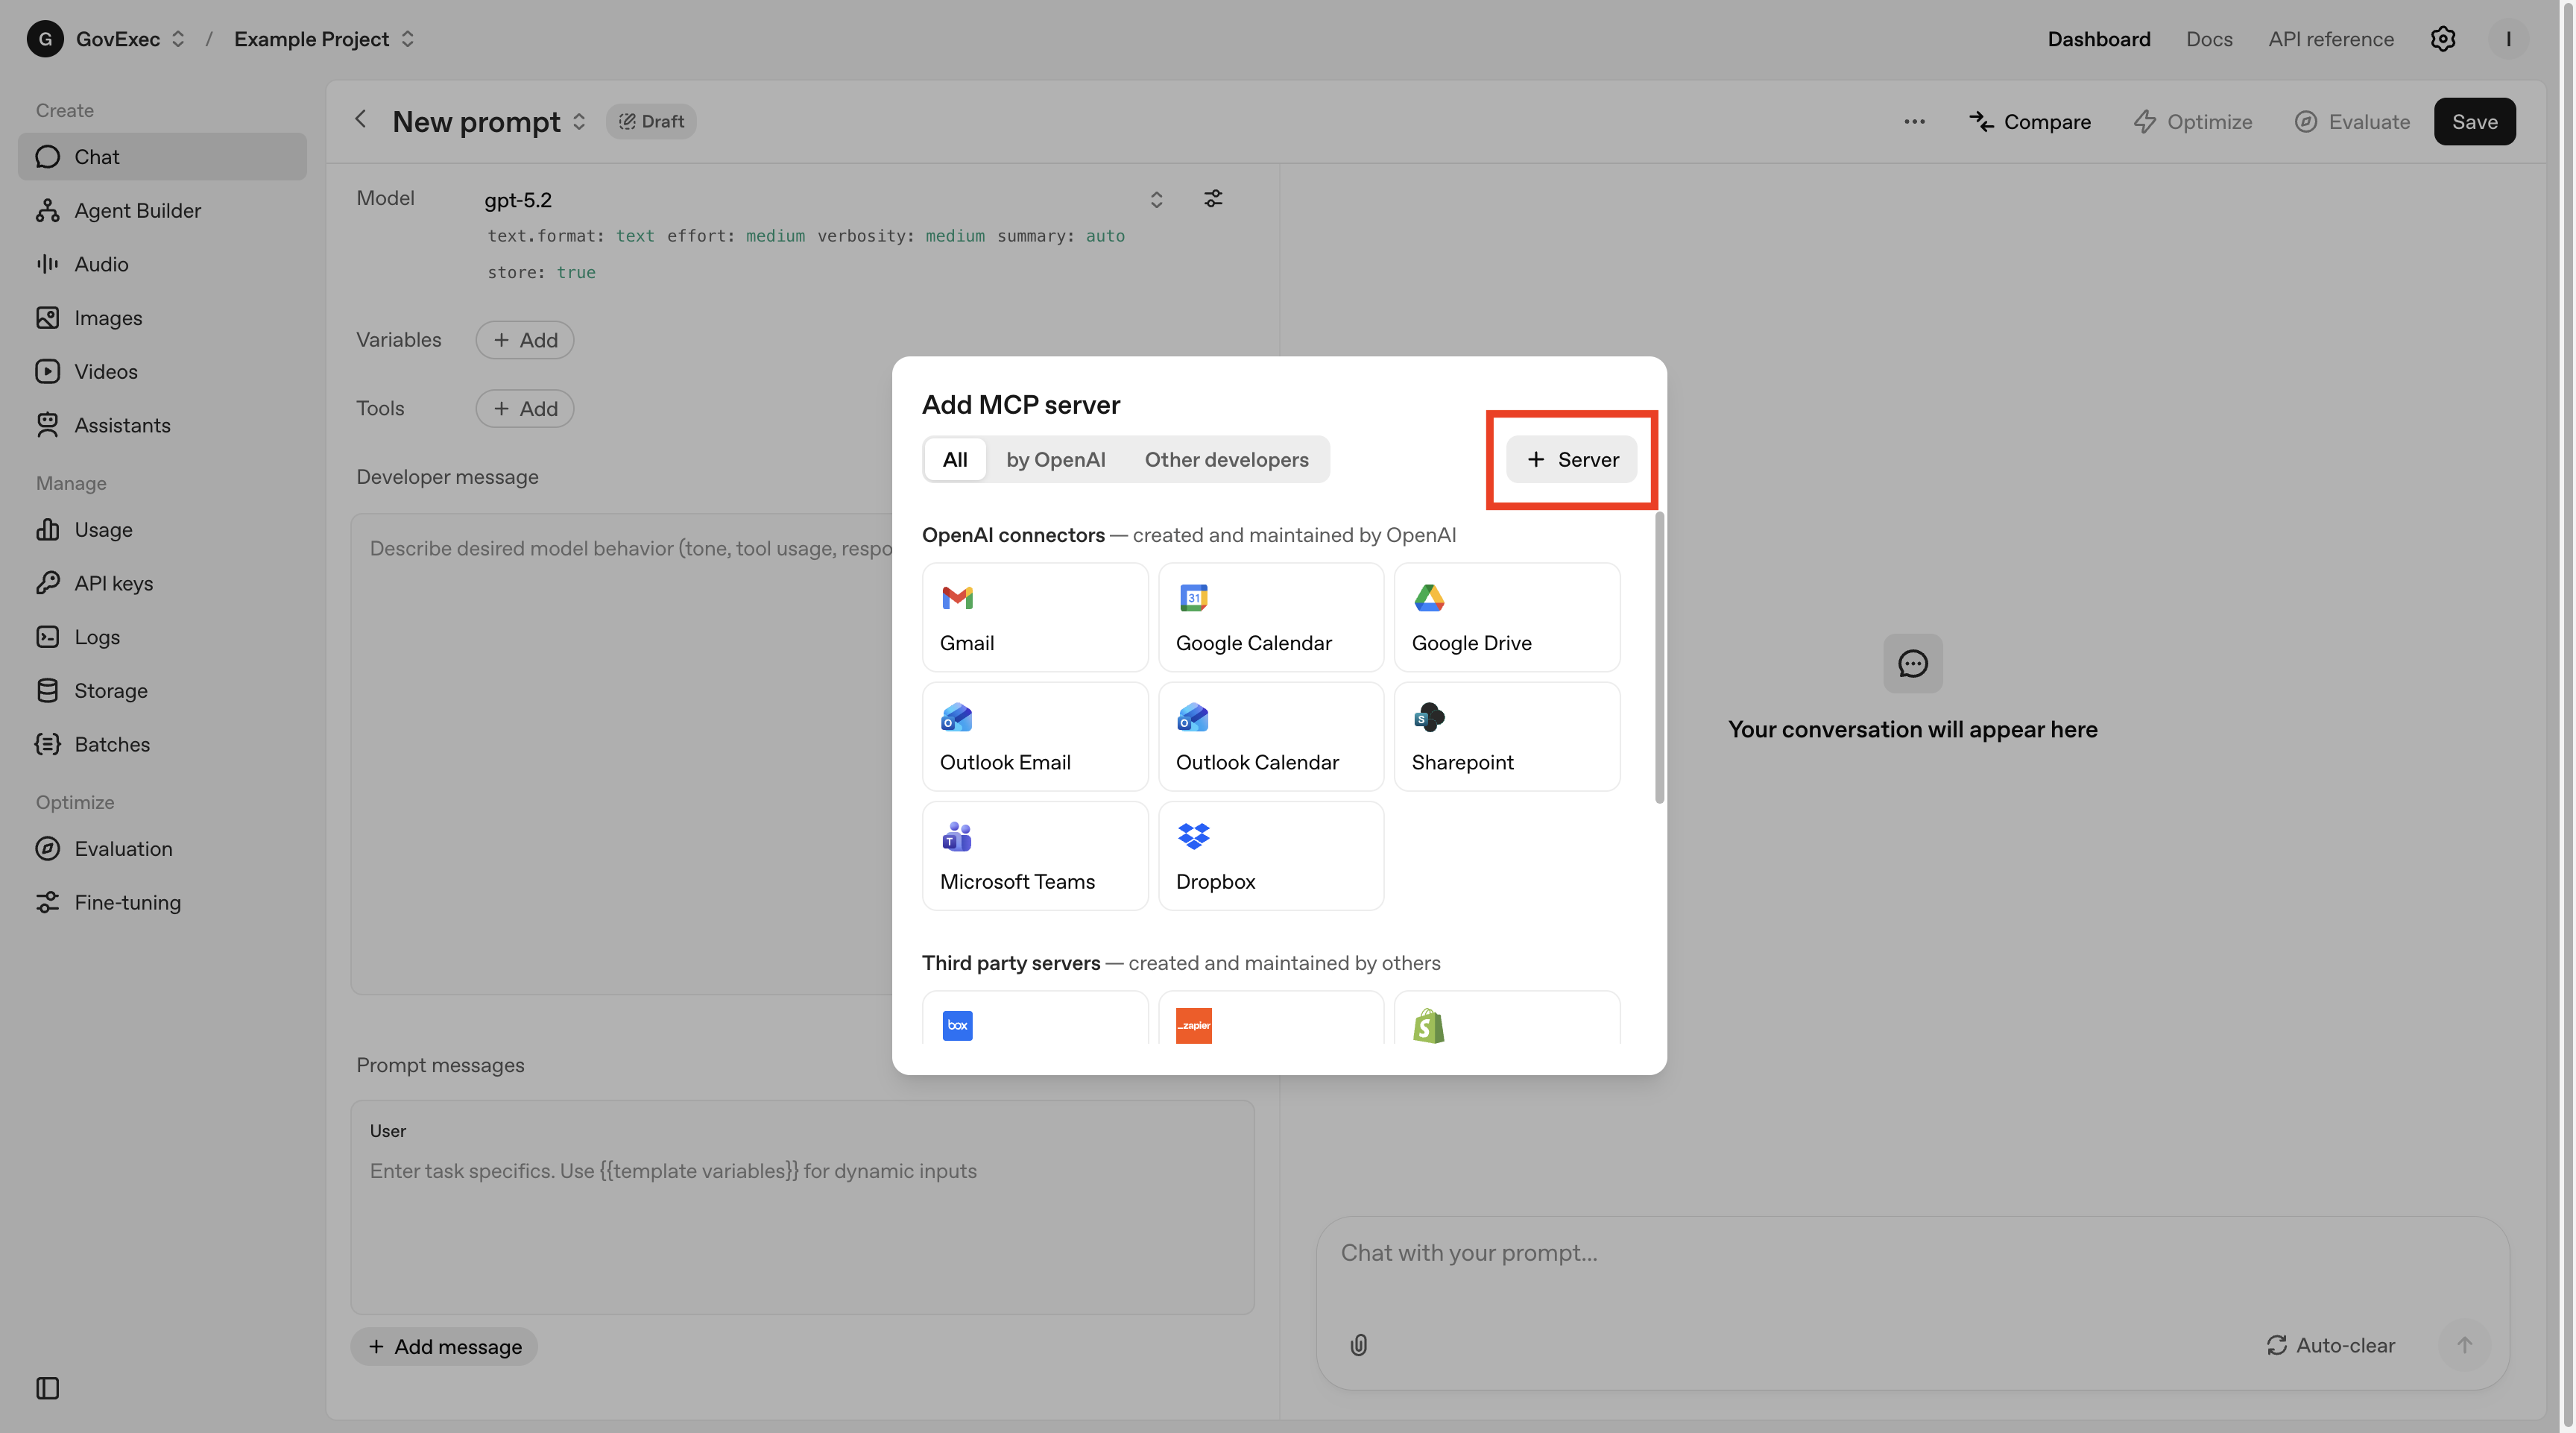Open the Example Project dropdown
The width and height of the screenshot is (2576, 1433).
point(323,39)
